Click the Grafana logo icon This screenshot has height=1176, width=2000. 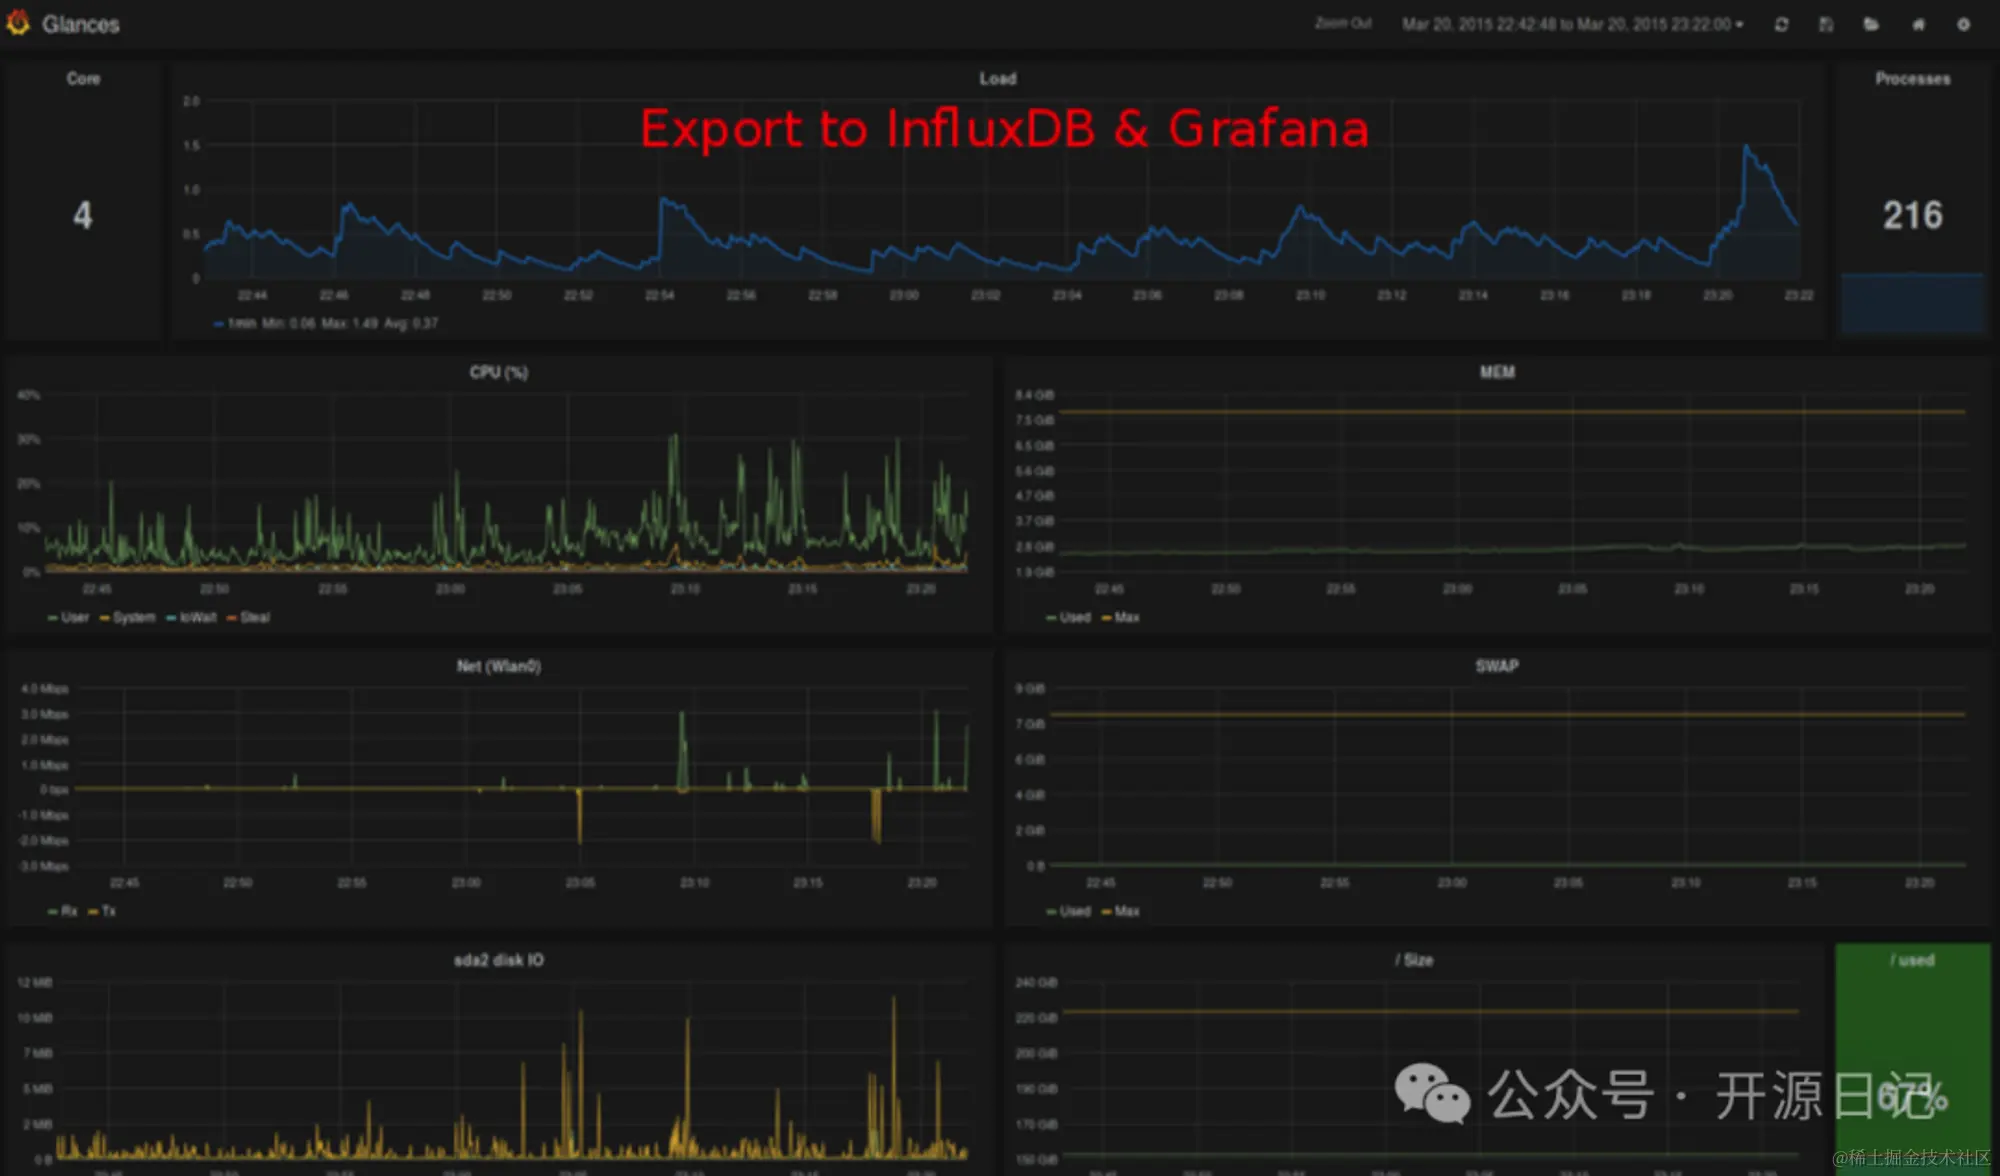(18, 22)
